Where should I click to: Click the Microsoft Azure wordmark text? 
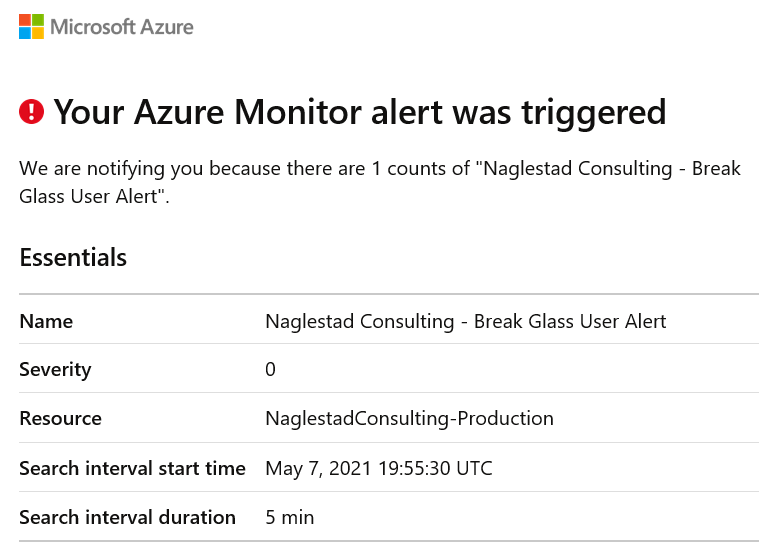122,27
